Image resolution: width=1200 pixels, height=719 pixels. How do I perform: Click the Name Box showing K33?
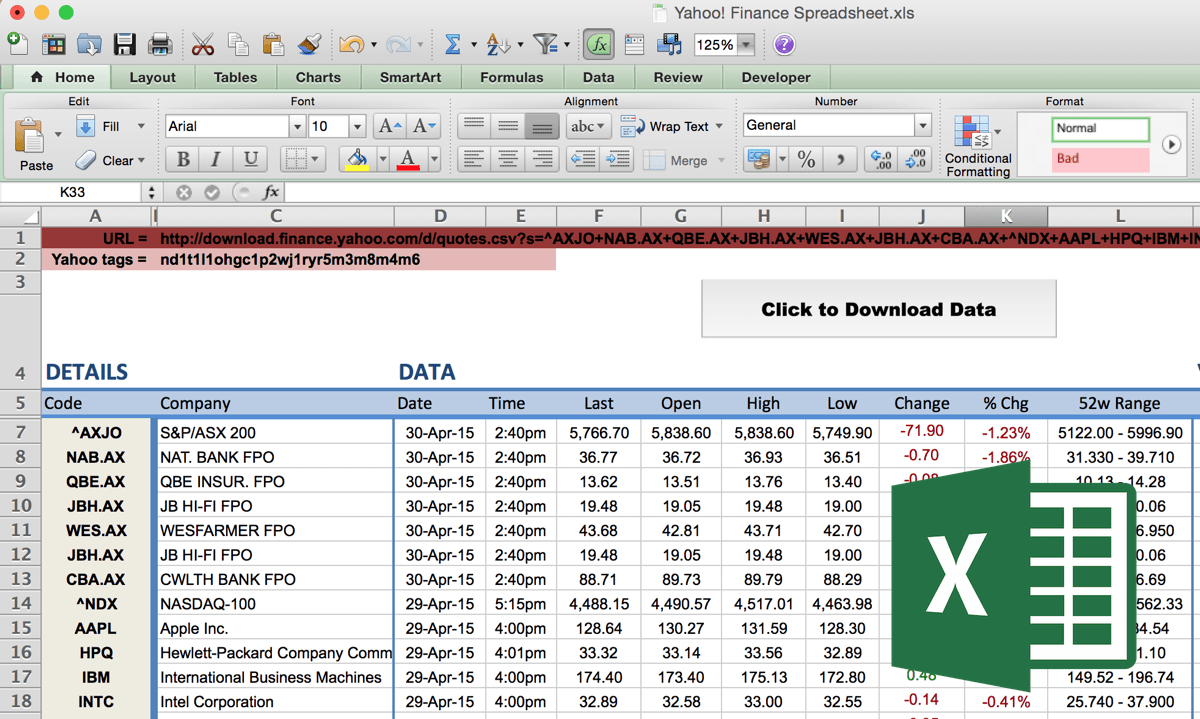click(72, 192)
